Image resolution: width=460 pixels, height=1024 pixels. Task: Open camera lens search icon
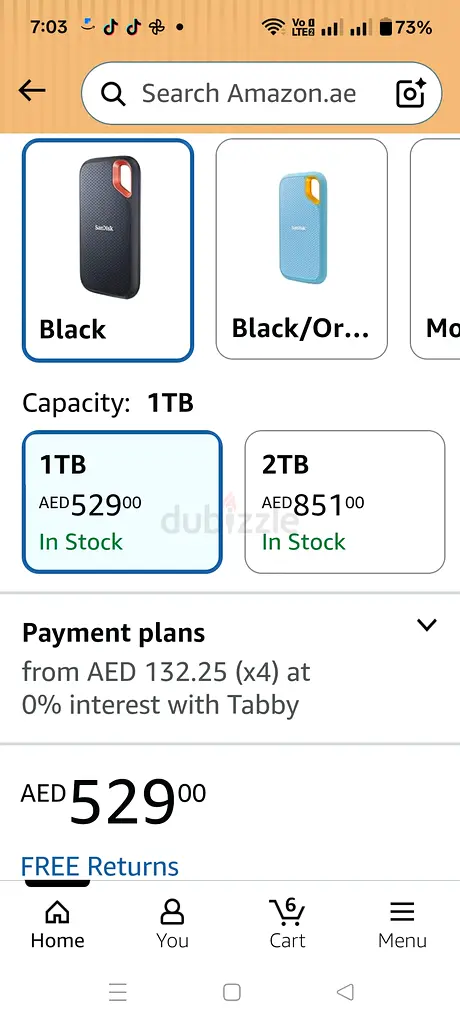[412, 93]
